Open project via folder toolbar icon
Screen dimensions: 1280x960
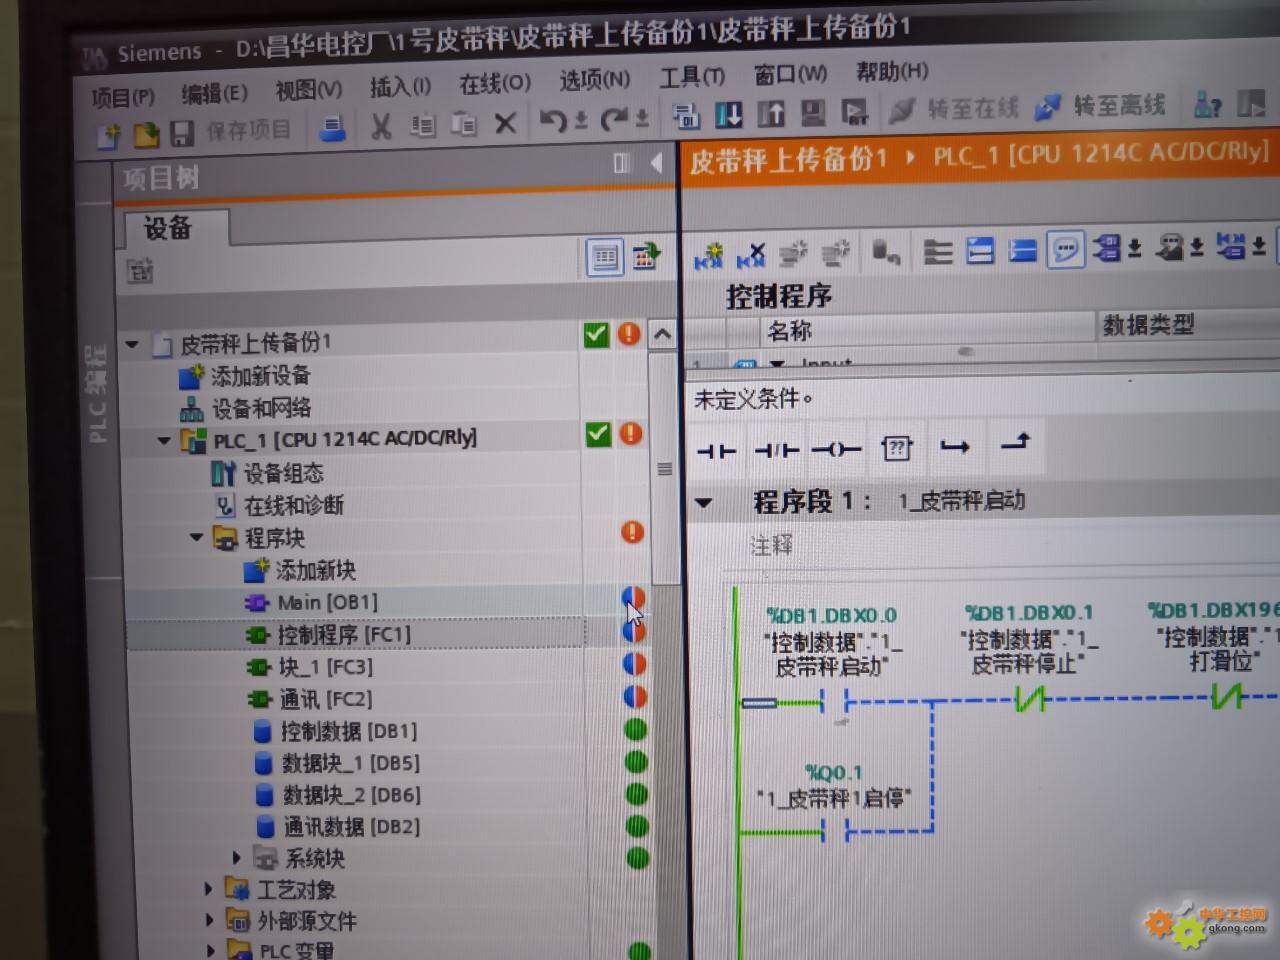[x=146, y=134]
